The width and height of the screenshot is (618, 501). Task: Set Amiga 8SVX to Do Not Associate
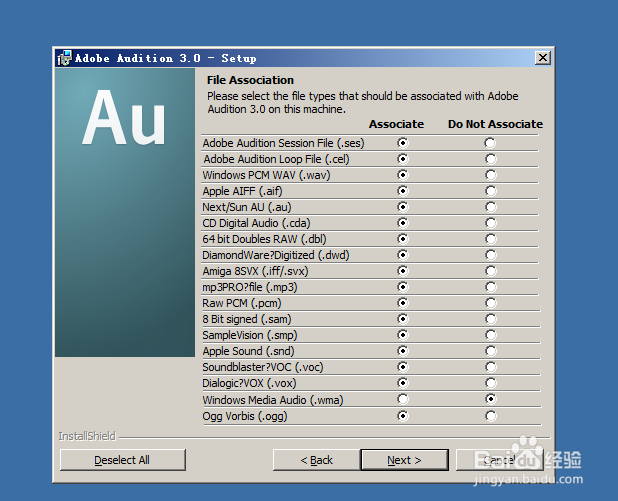(490, 271)
